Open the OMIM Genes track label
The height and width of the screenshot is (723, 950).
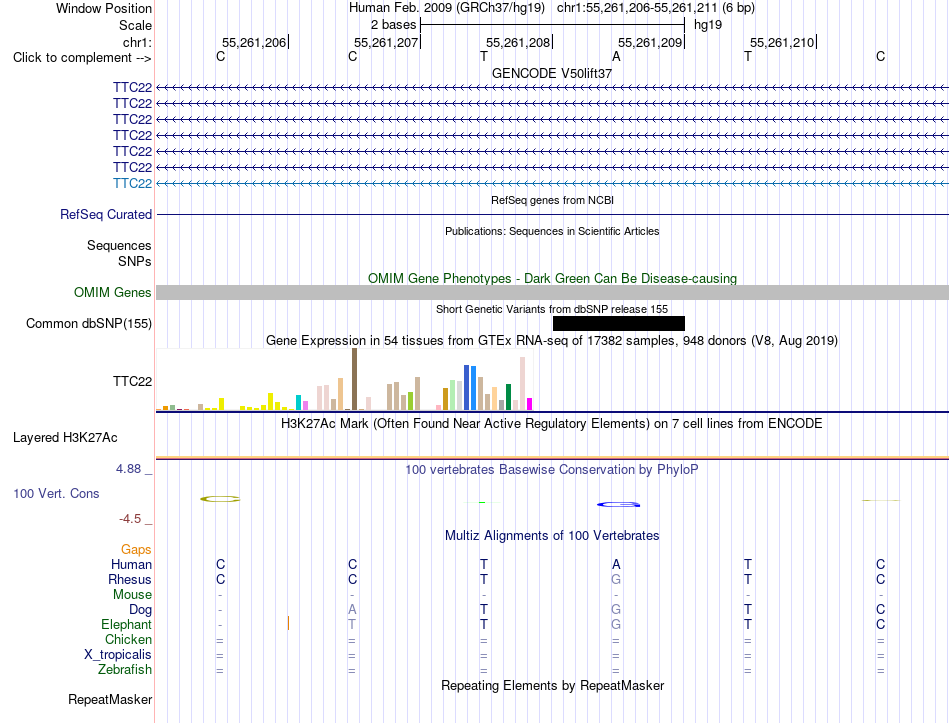pyautogui.click(x=113, y=293)
